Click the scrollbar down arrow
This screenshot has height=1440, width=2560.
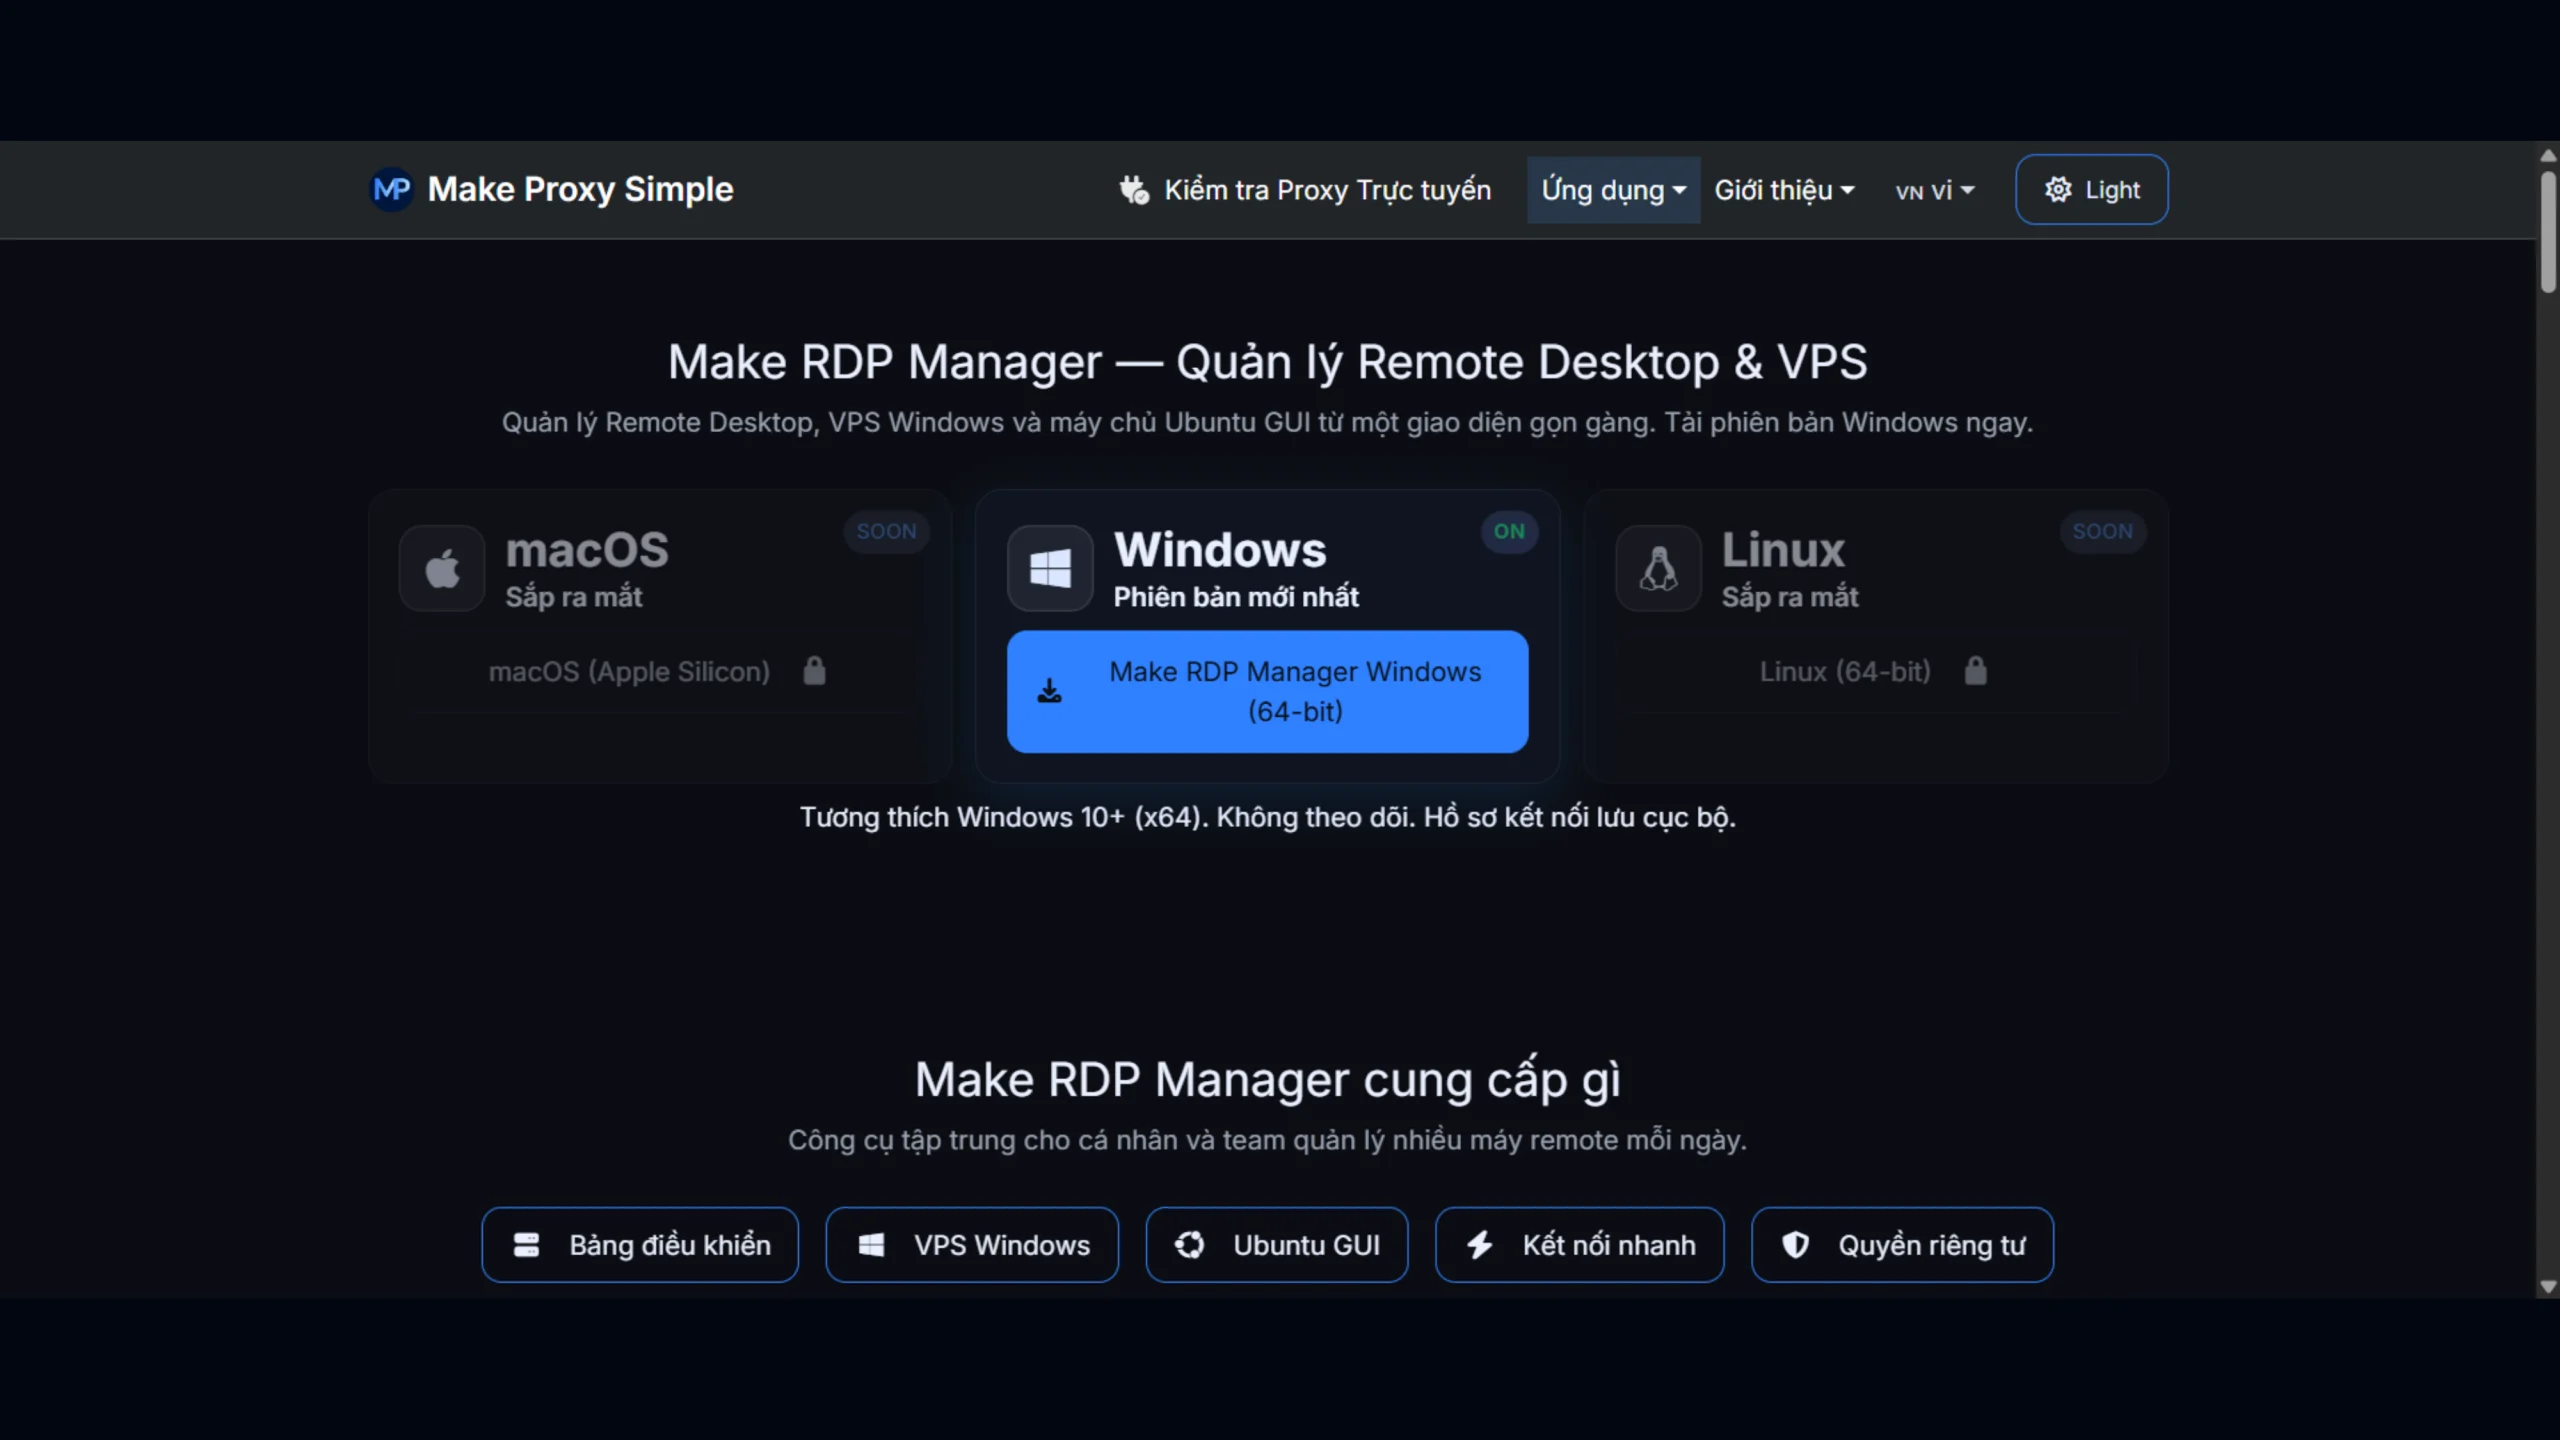[x=2548, y=1287]
